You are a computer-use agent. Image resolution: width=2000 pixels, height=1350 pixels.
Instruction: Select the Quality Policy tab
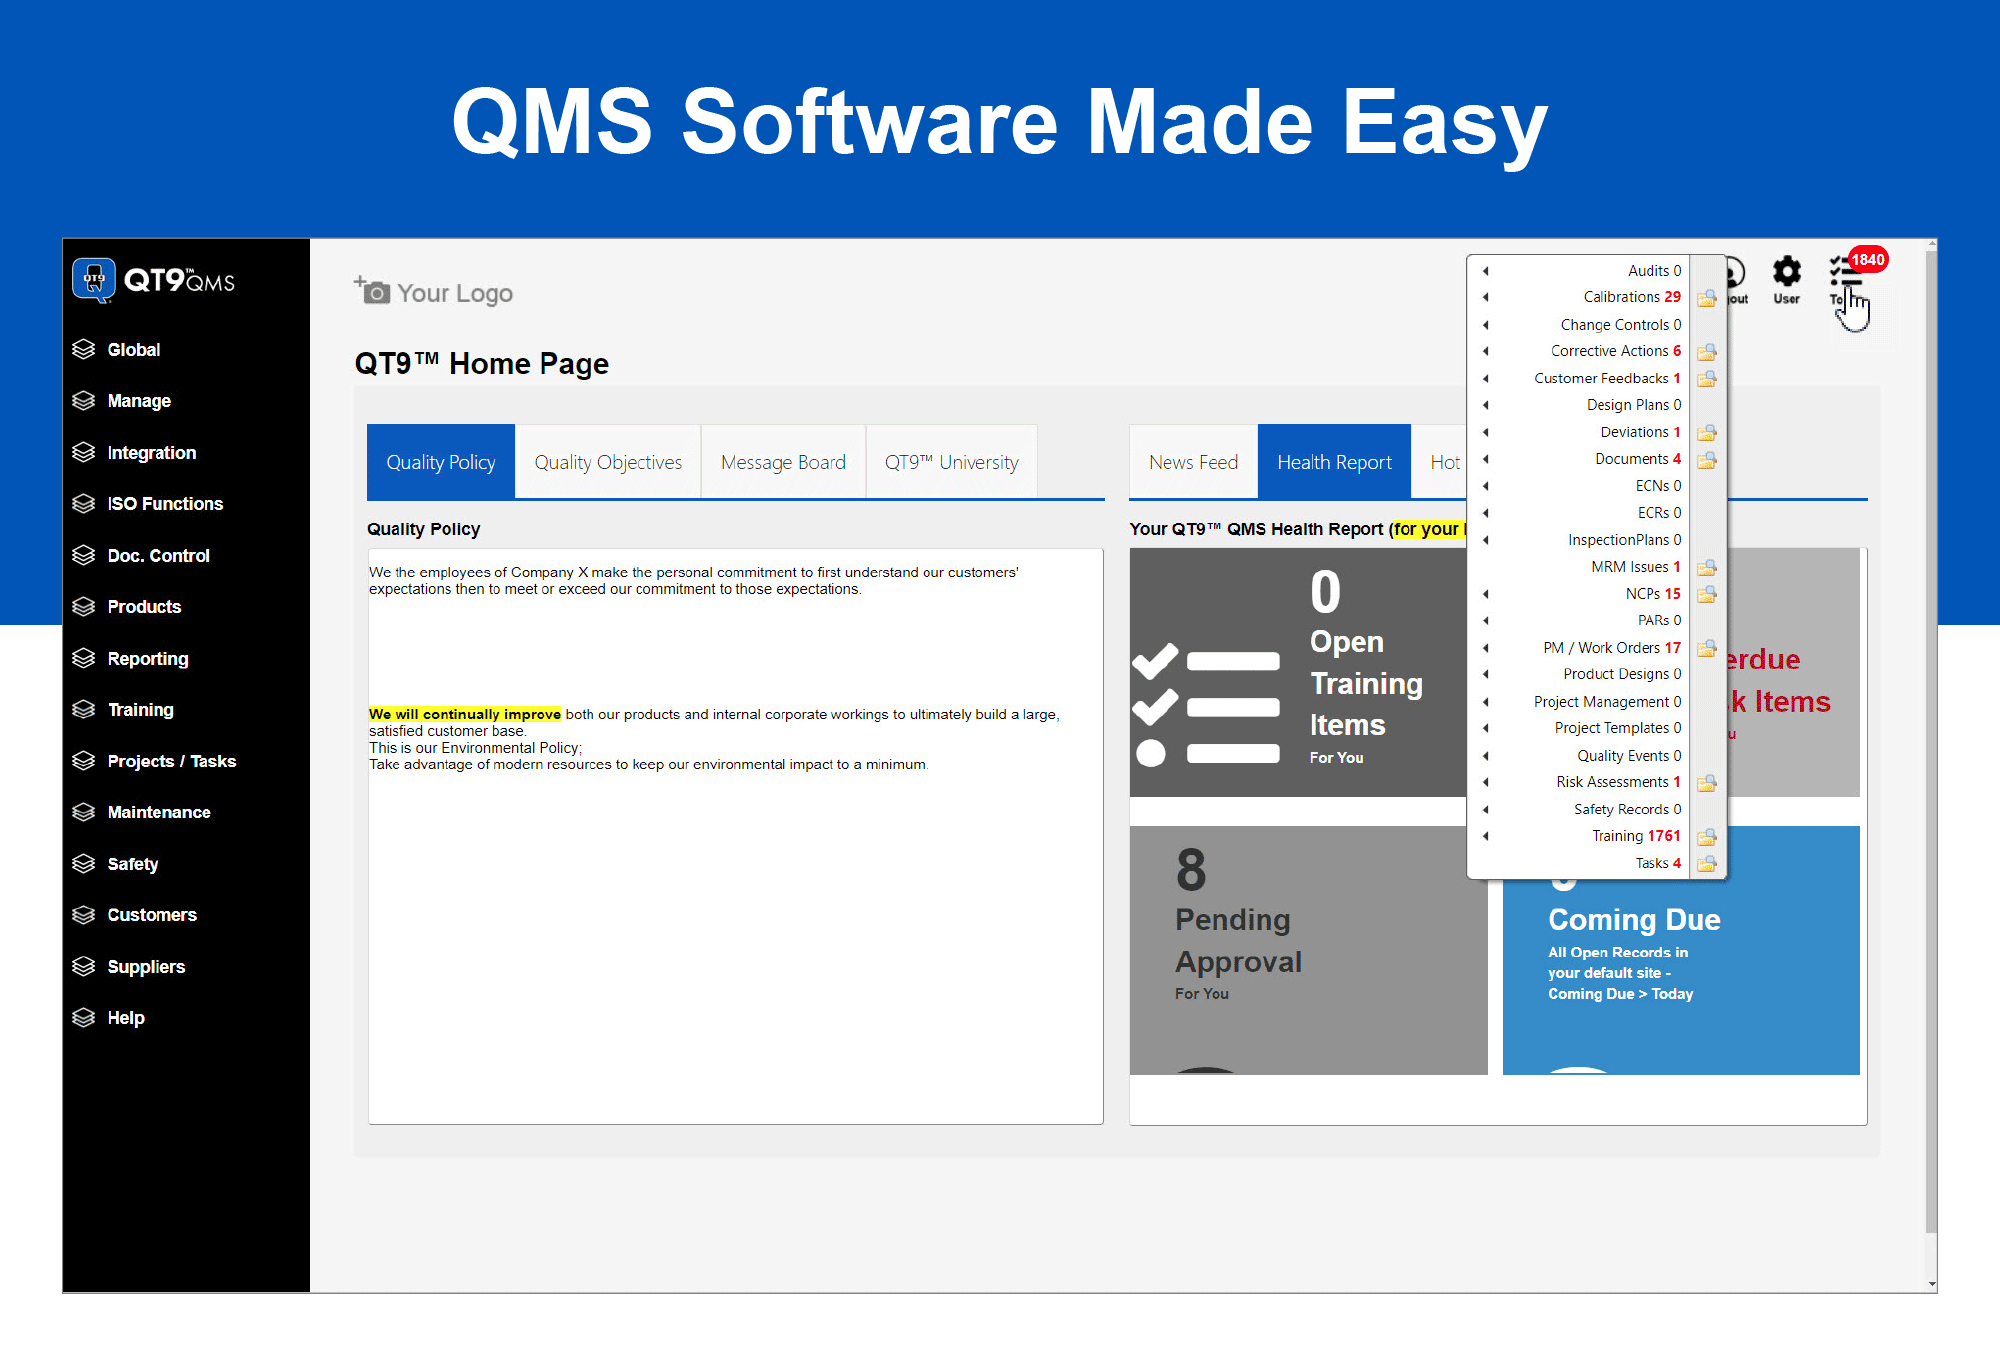pyautogui.click(x=440, y=463)
